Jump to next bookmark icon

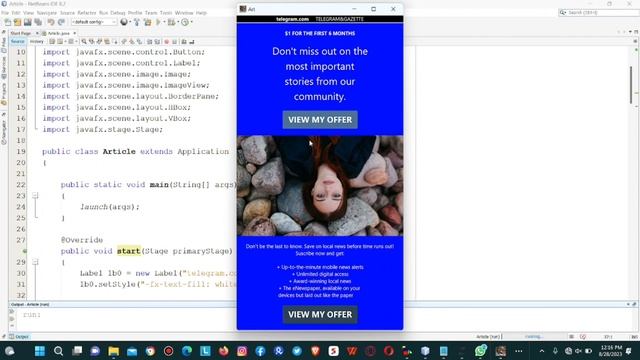point(131,41)
